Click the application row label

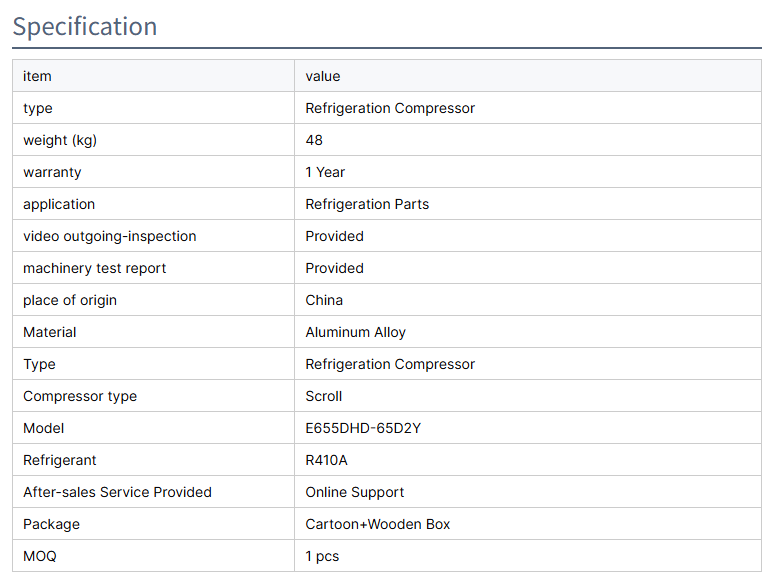(x=59, y=204)
